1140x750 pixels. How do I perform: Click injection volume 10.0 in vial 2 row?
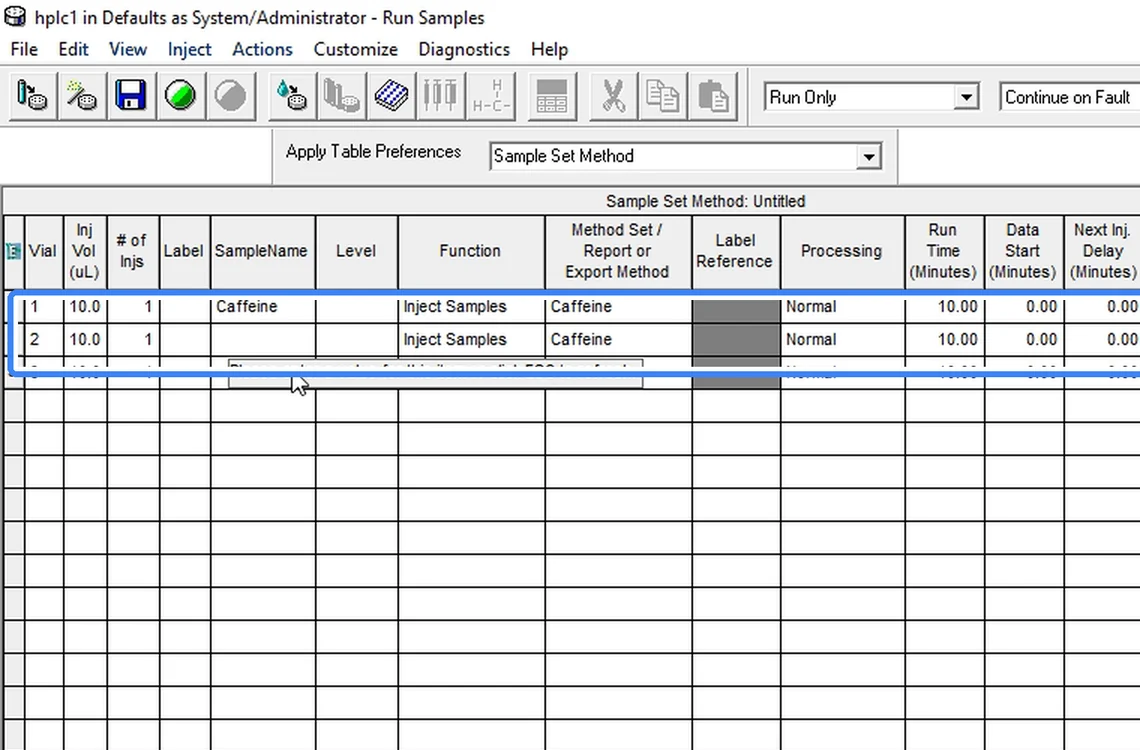pyautogui.click(x=85, y=339)
